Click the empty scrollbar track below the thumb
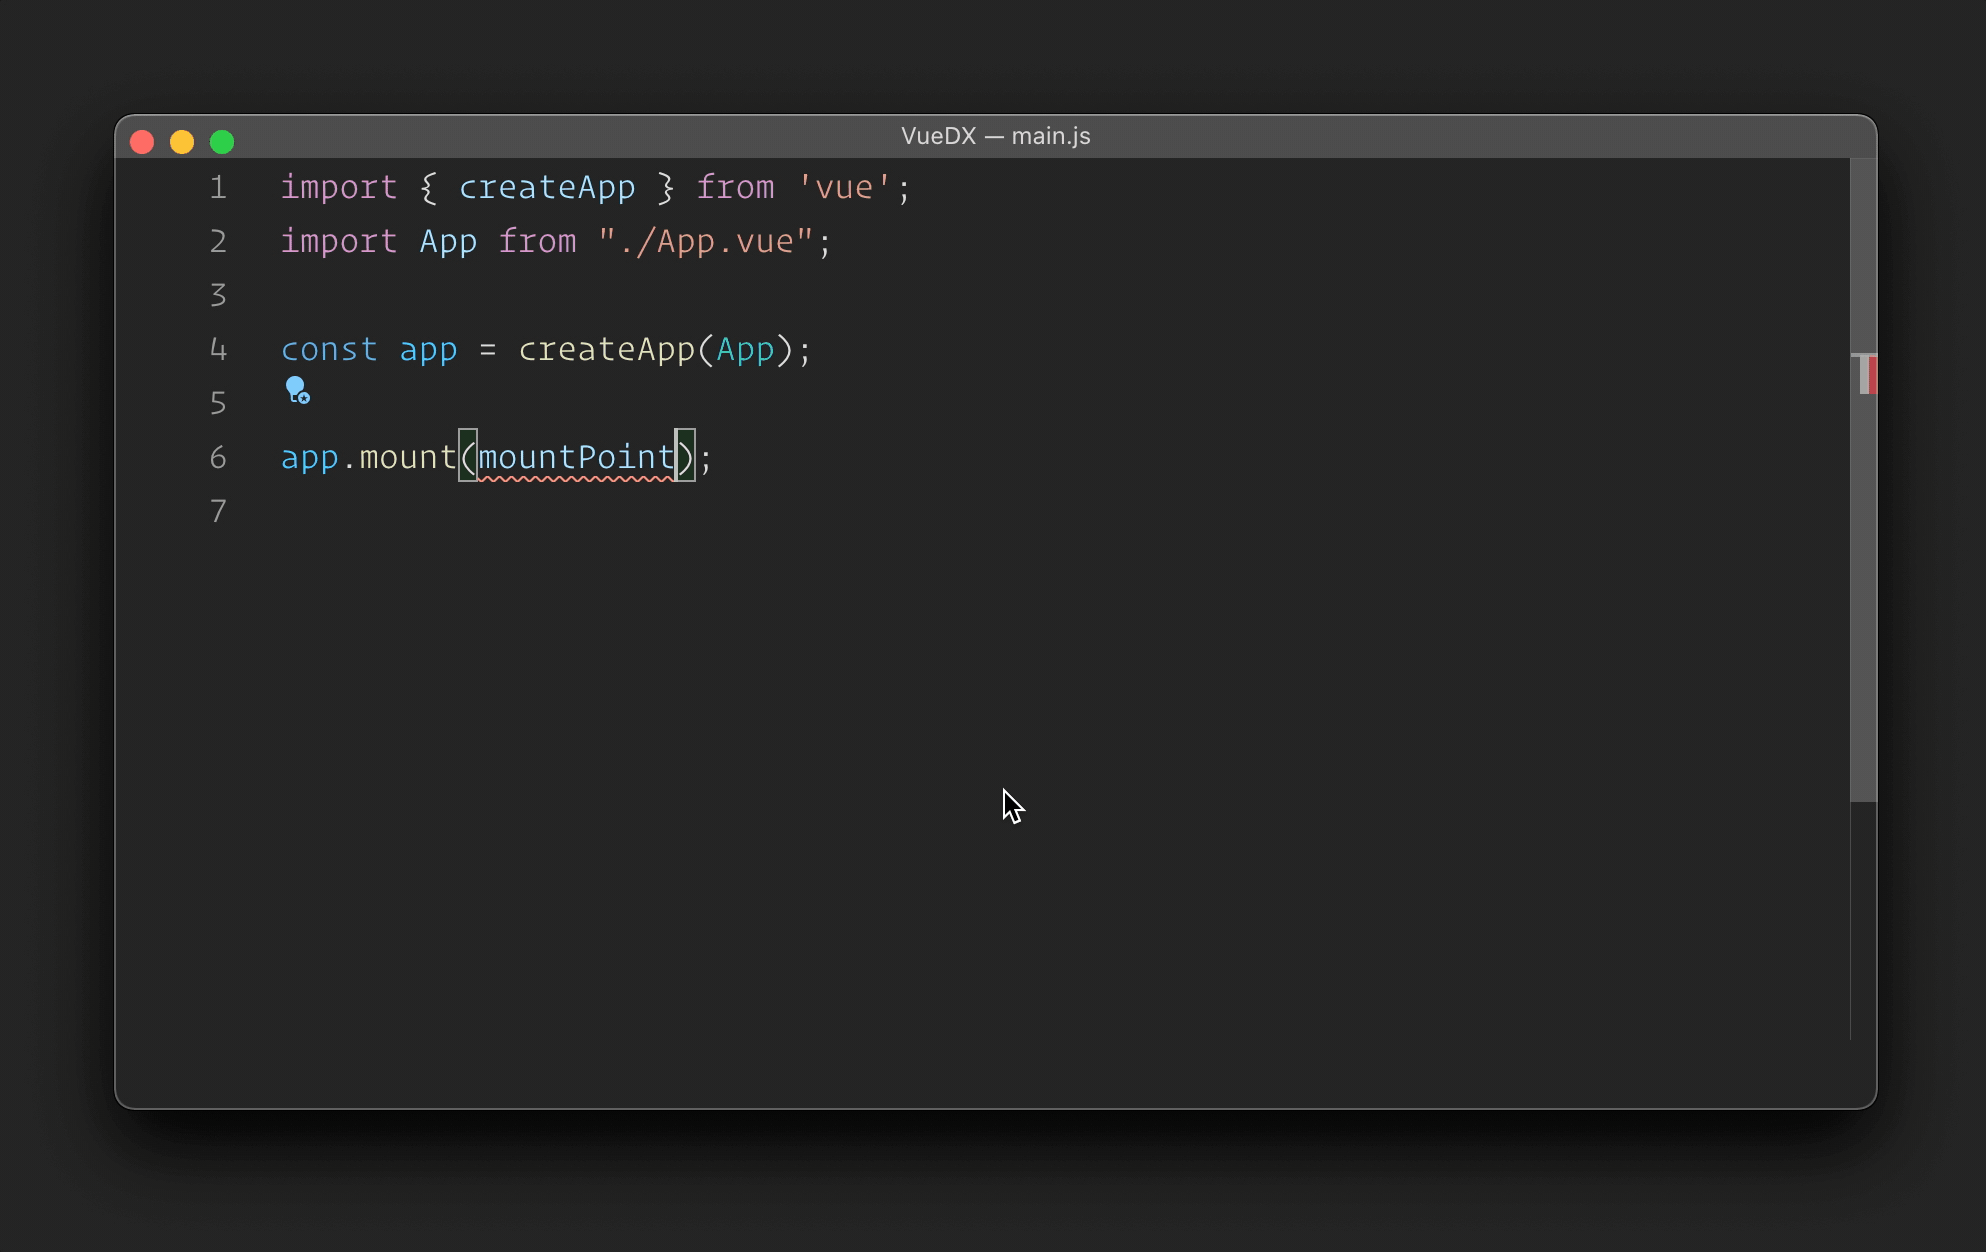 coord(1863,920)
